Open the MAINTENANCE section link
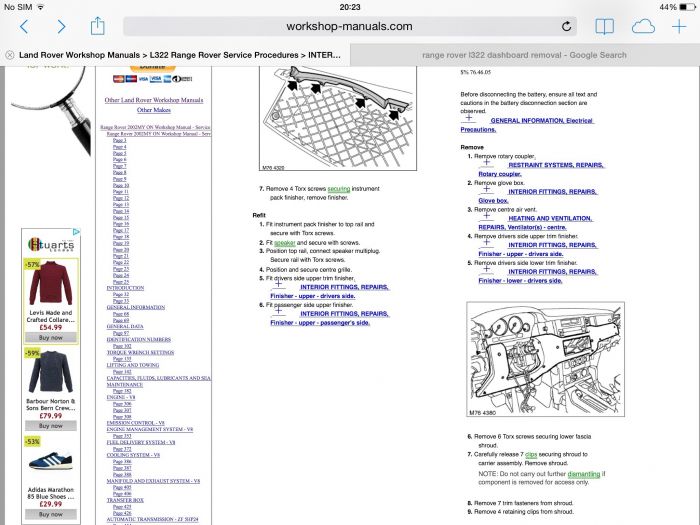Image resolution: width=700 pixels, height=525 pixels. coord(125,384)
